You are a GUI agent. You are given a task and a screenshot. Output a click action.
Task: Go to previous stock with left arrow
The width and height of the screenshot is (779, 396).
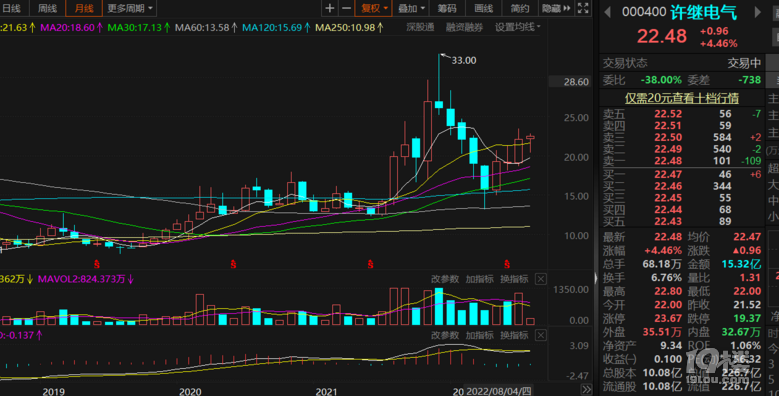click(x=608, y=12)
